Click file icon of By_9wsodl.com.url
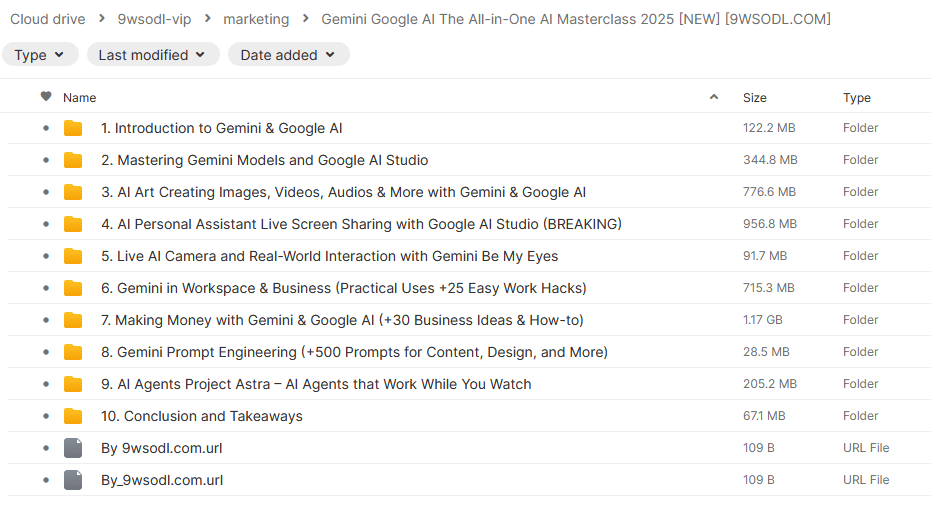The width and height of the screenshot is (931, 513). 73,480
